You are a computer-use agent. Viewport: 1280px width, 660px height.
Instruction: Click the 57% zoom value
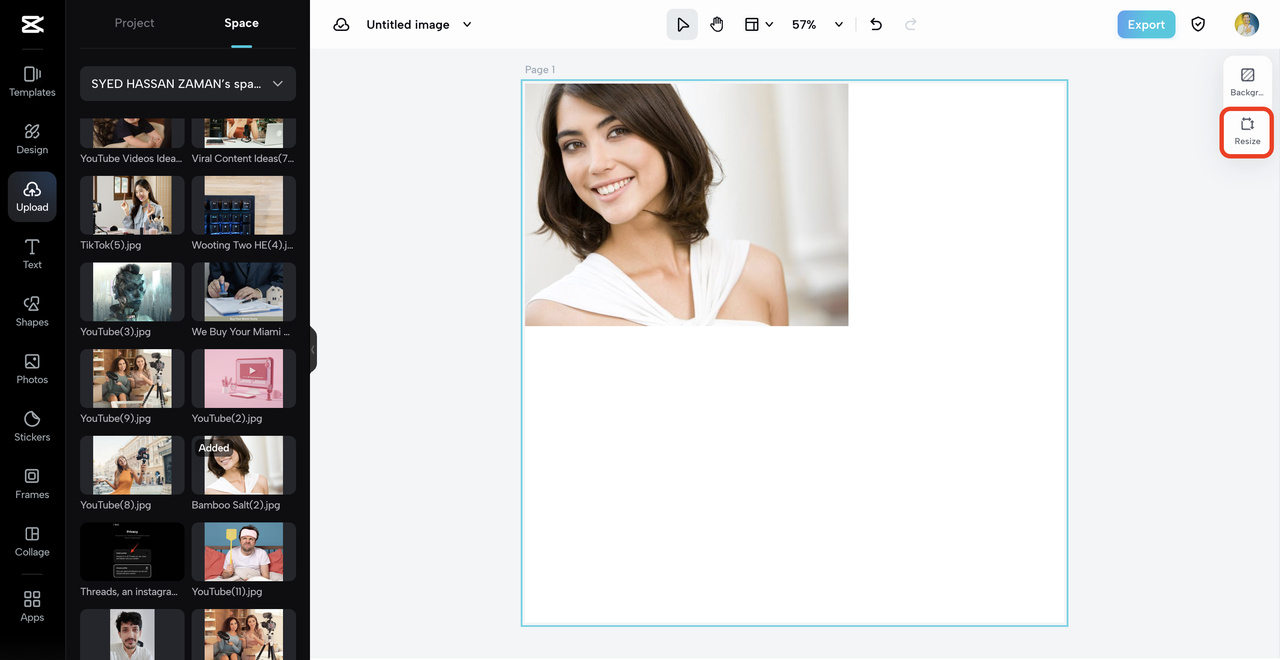pyautogui.click(x=804, y=24)
